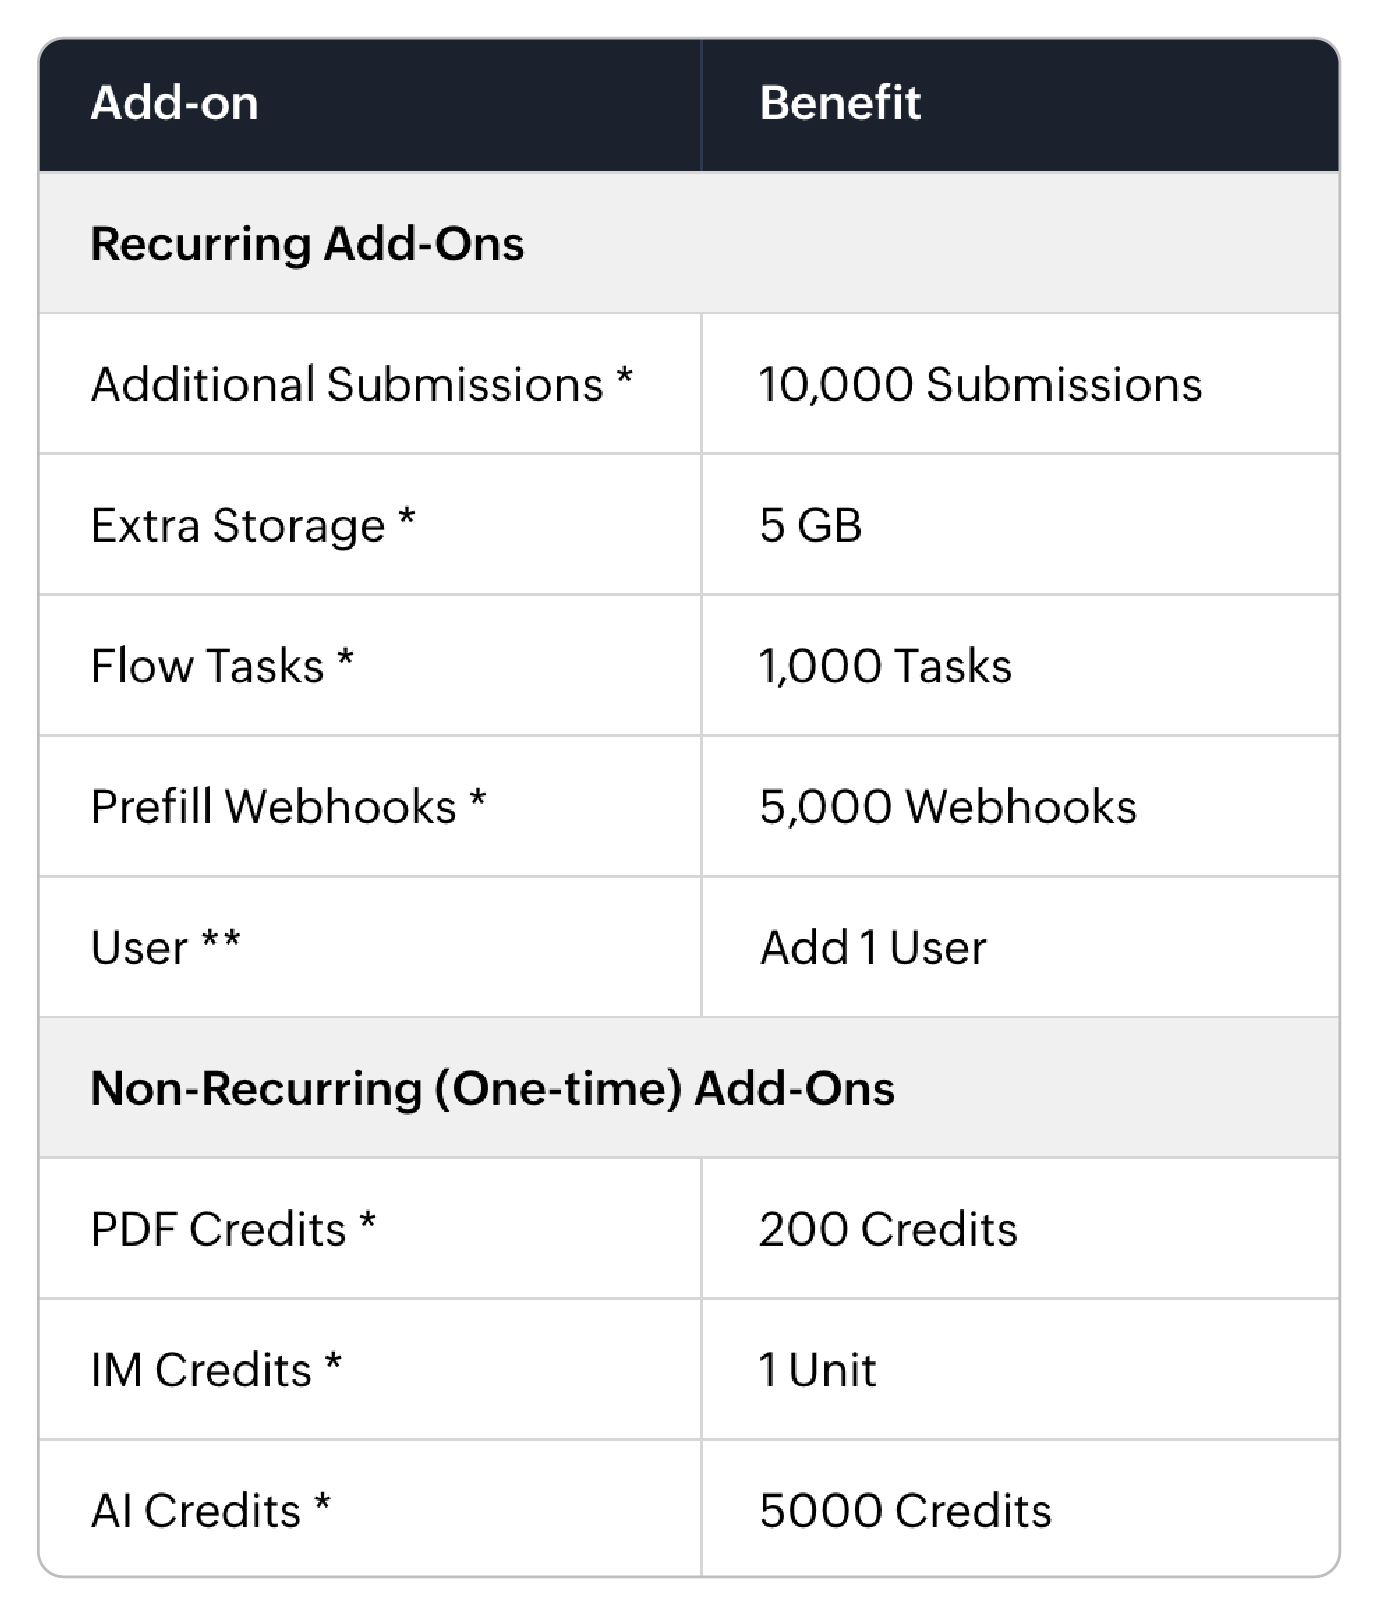Click the Add-on column header
Image resolution: width=1379 pixels, height=1615 pixels.
pyautogui.click(x=175, y=103)
